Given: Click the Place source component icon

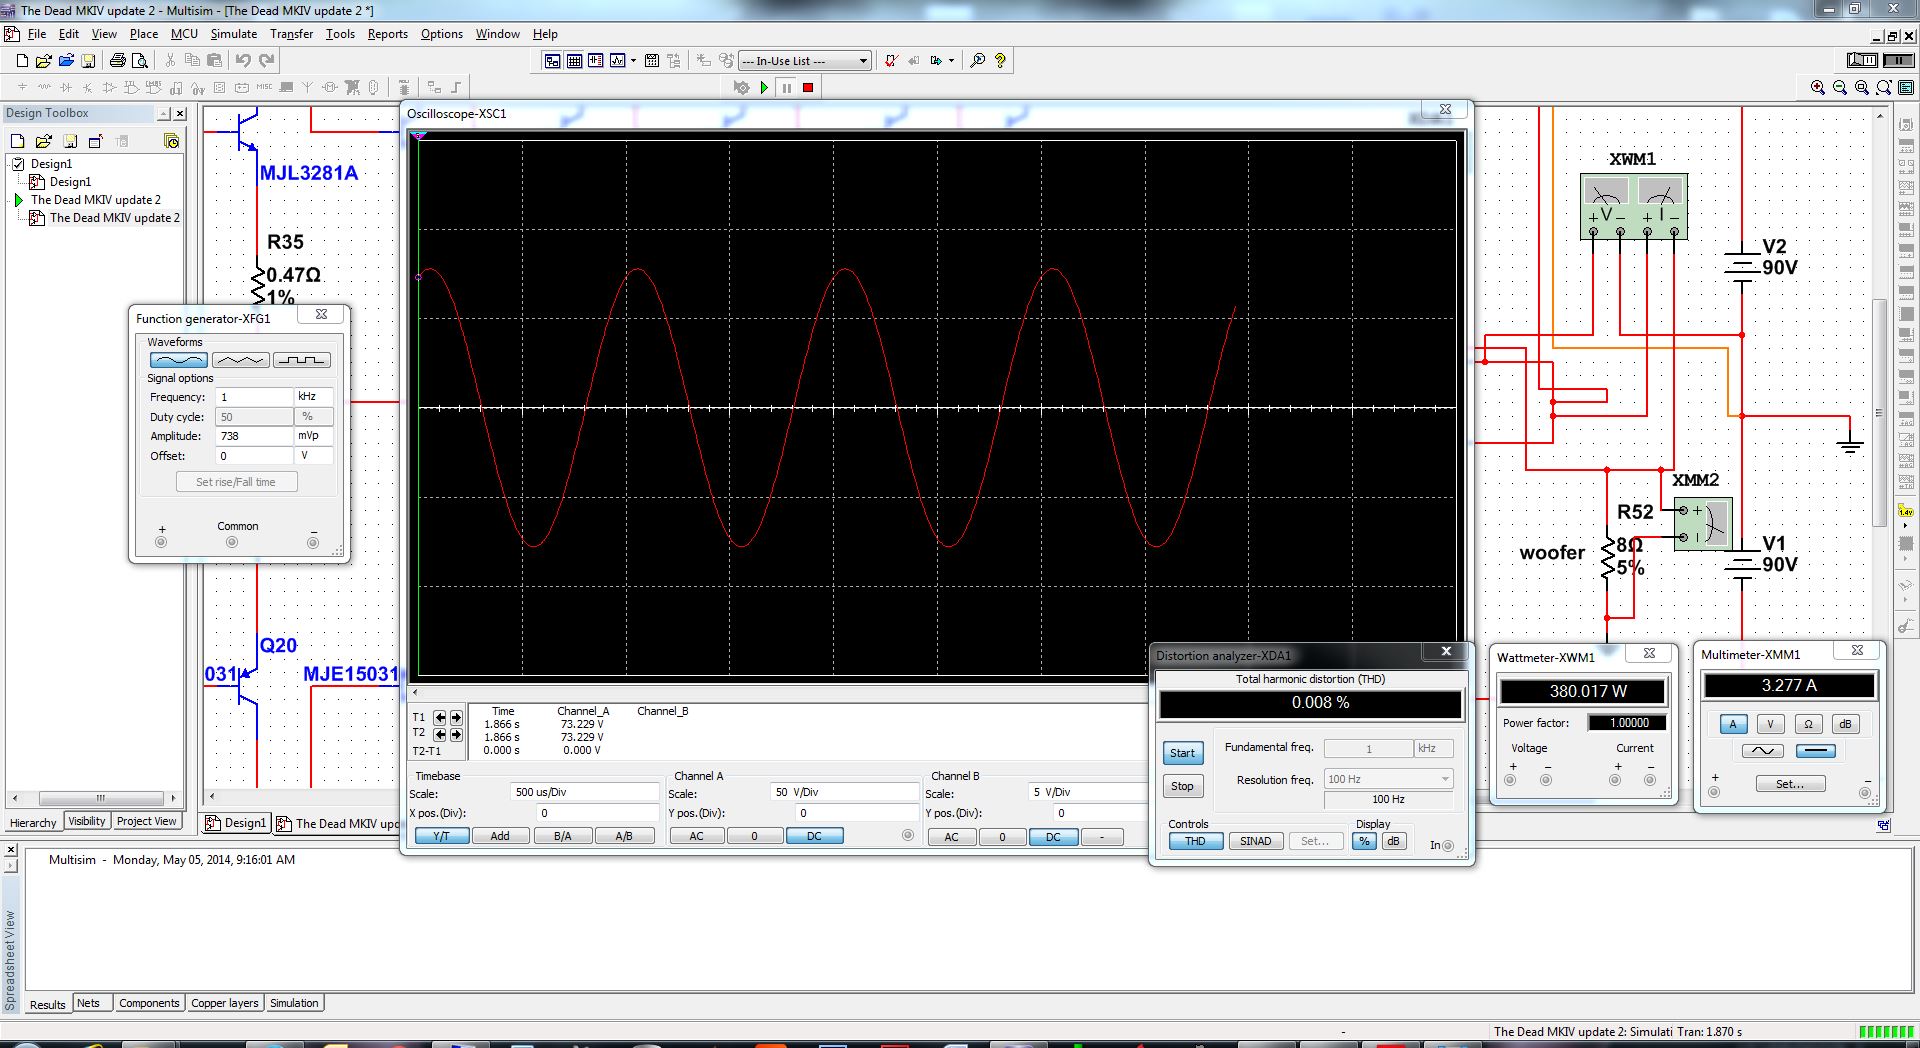Looking at the screenshot, I should pos(22,88).
